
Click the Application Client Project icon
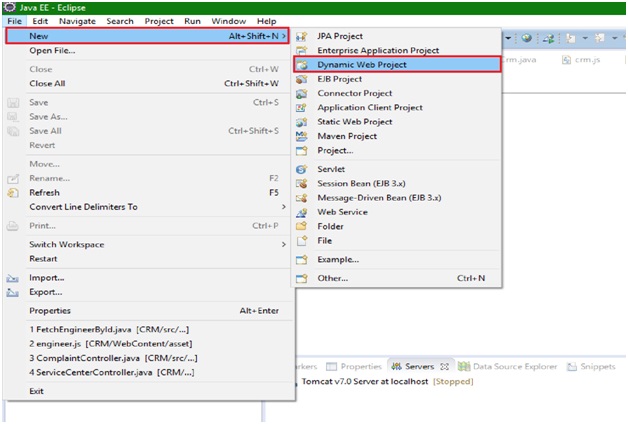(x=301, y=108)
